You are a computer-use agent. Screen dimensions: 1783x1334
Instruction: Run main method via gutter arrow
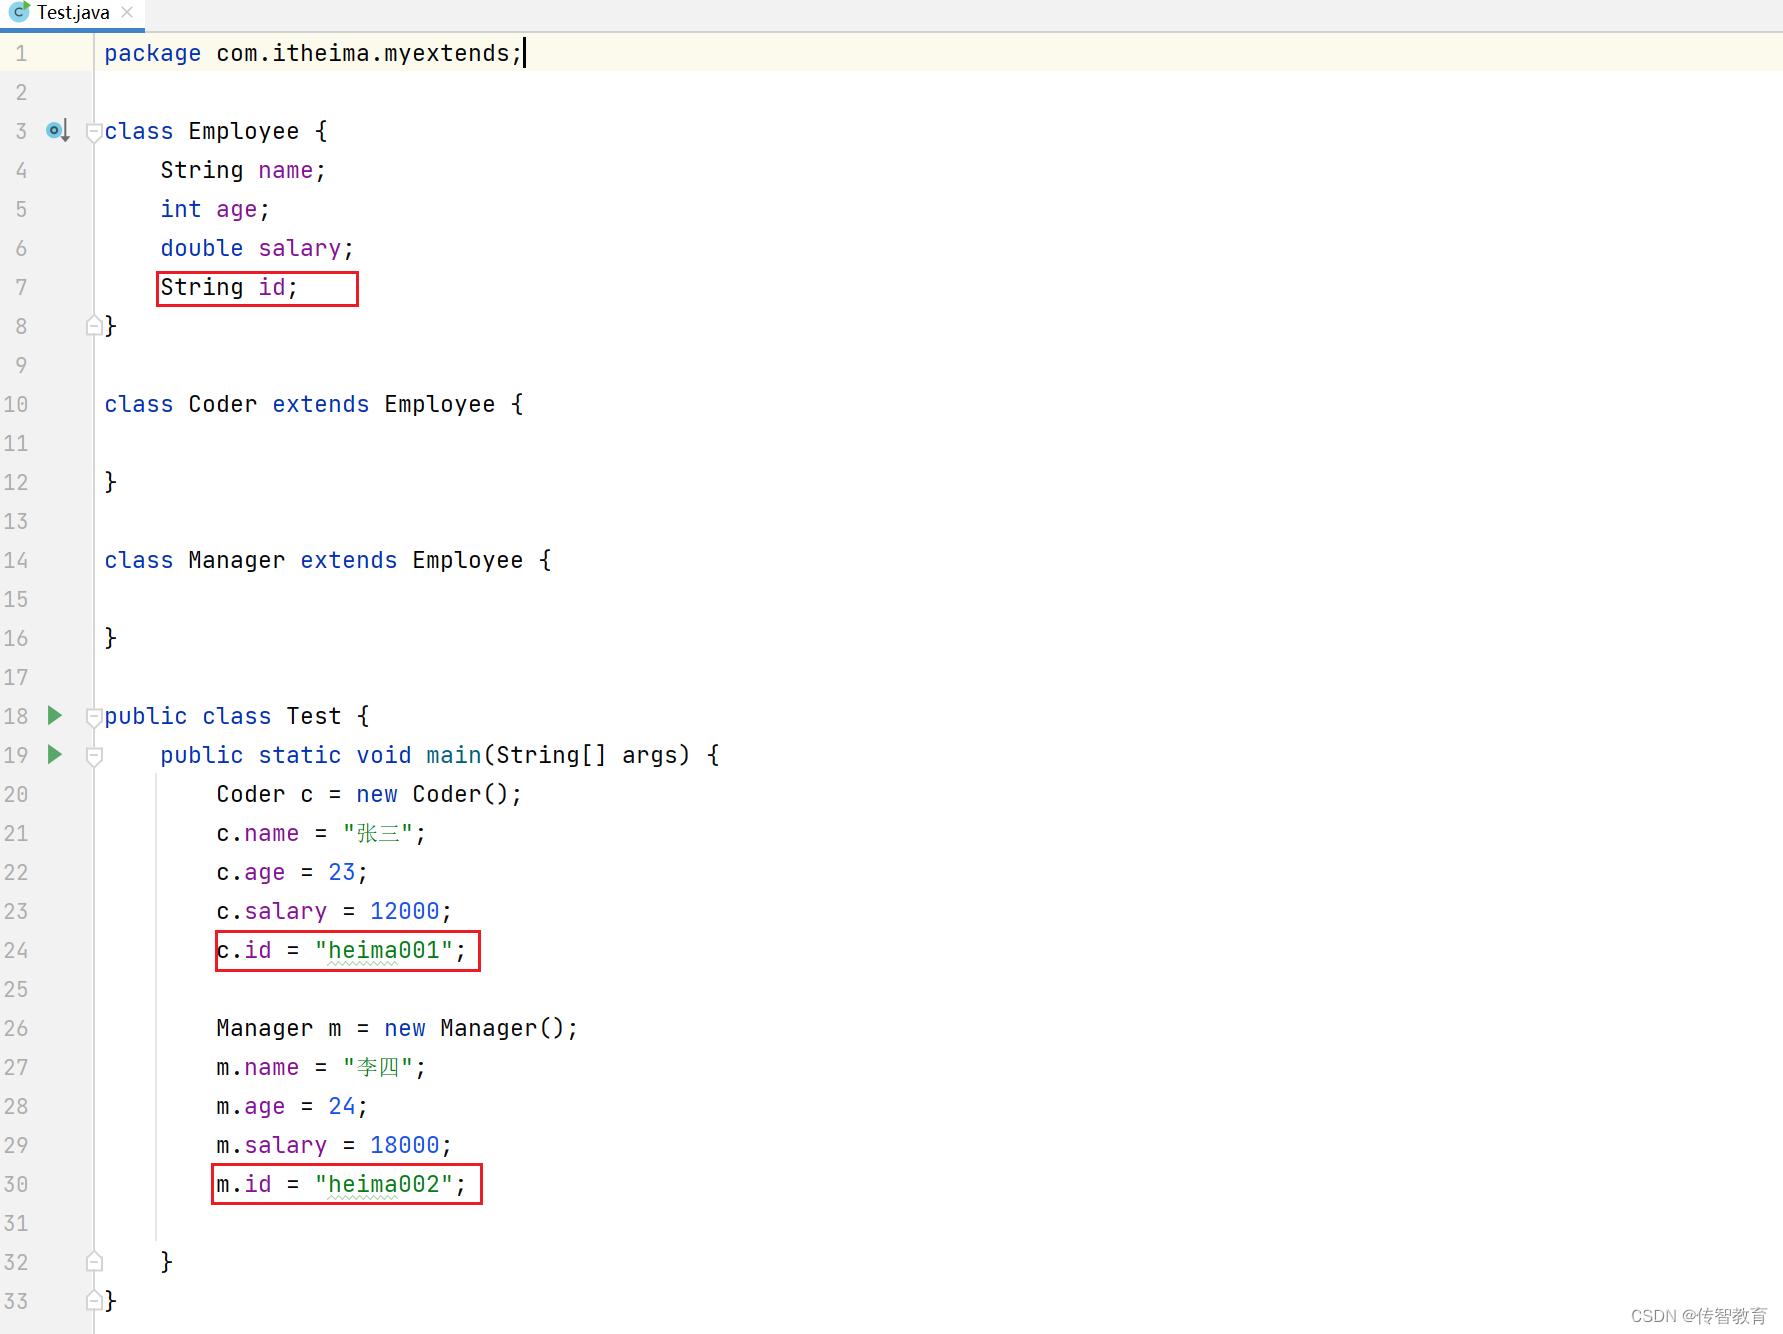[x=55, y=754]
